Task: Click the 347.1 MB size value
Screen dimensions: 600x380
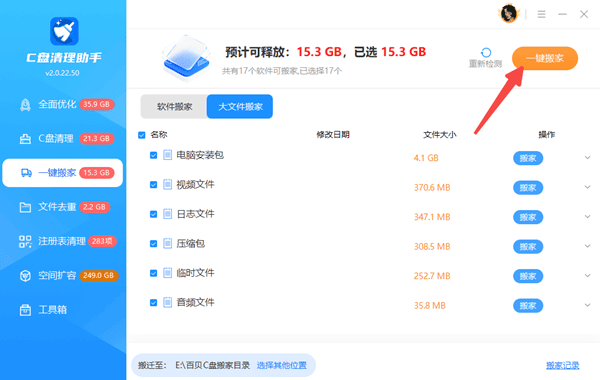Action: point(432,217)
